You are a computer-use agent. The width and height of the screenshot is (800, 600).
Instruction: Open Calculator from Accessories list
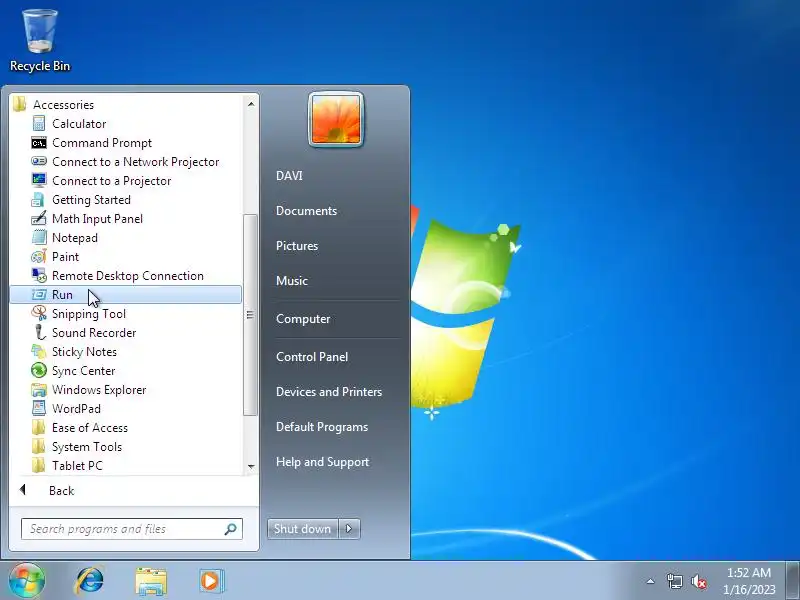pyautogui.click(x=79, y=124)
